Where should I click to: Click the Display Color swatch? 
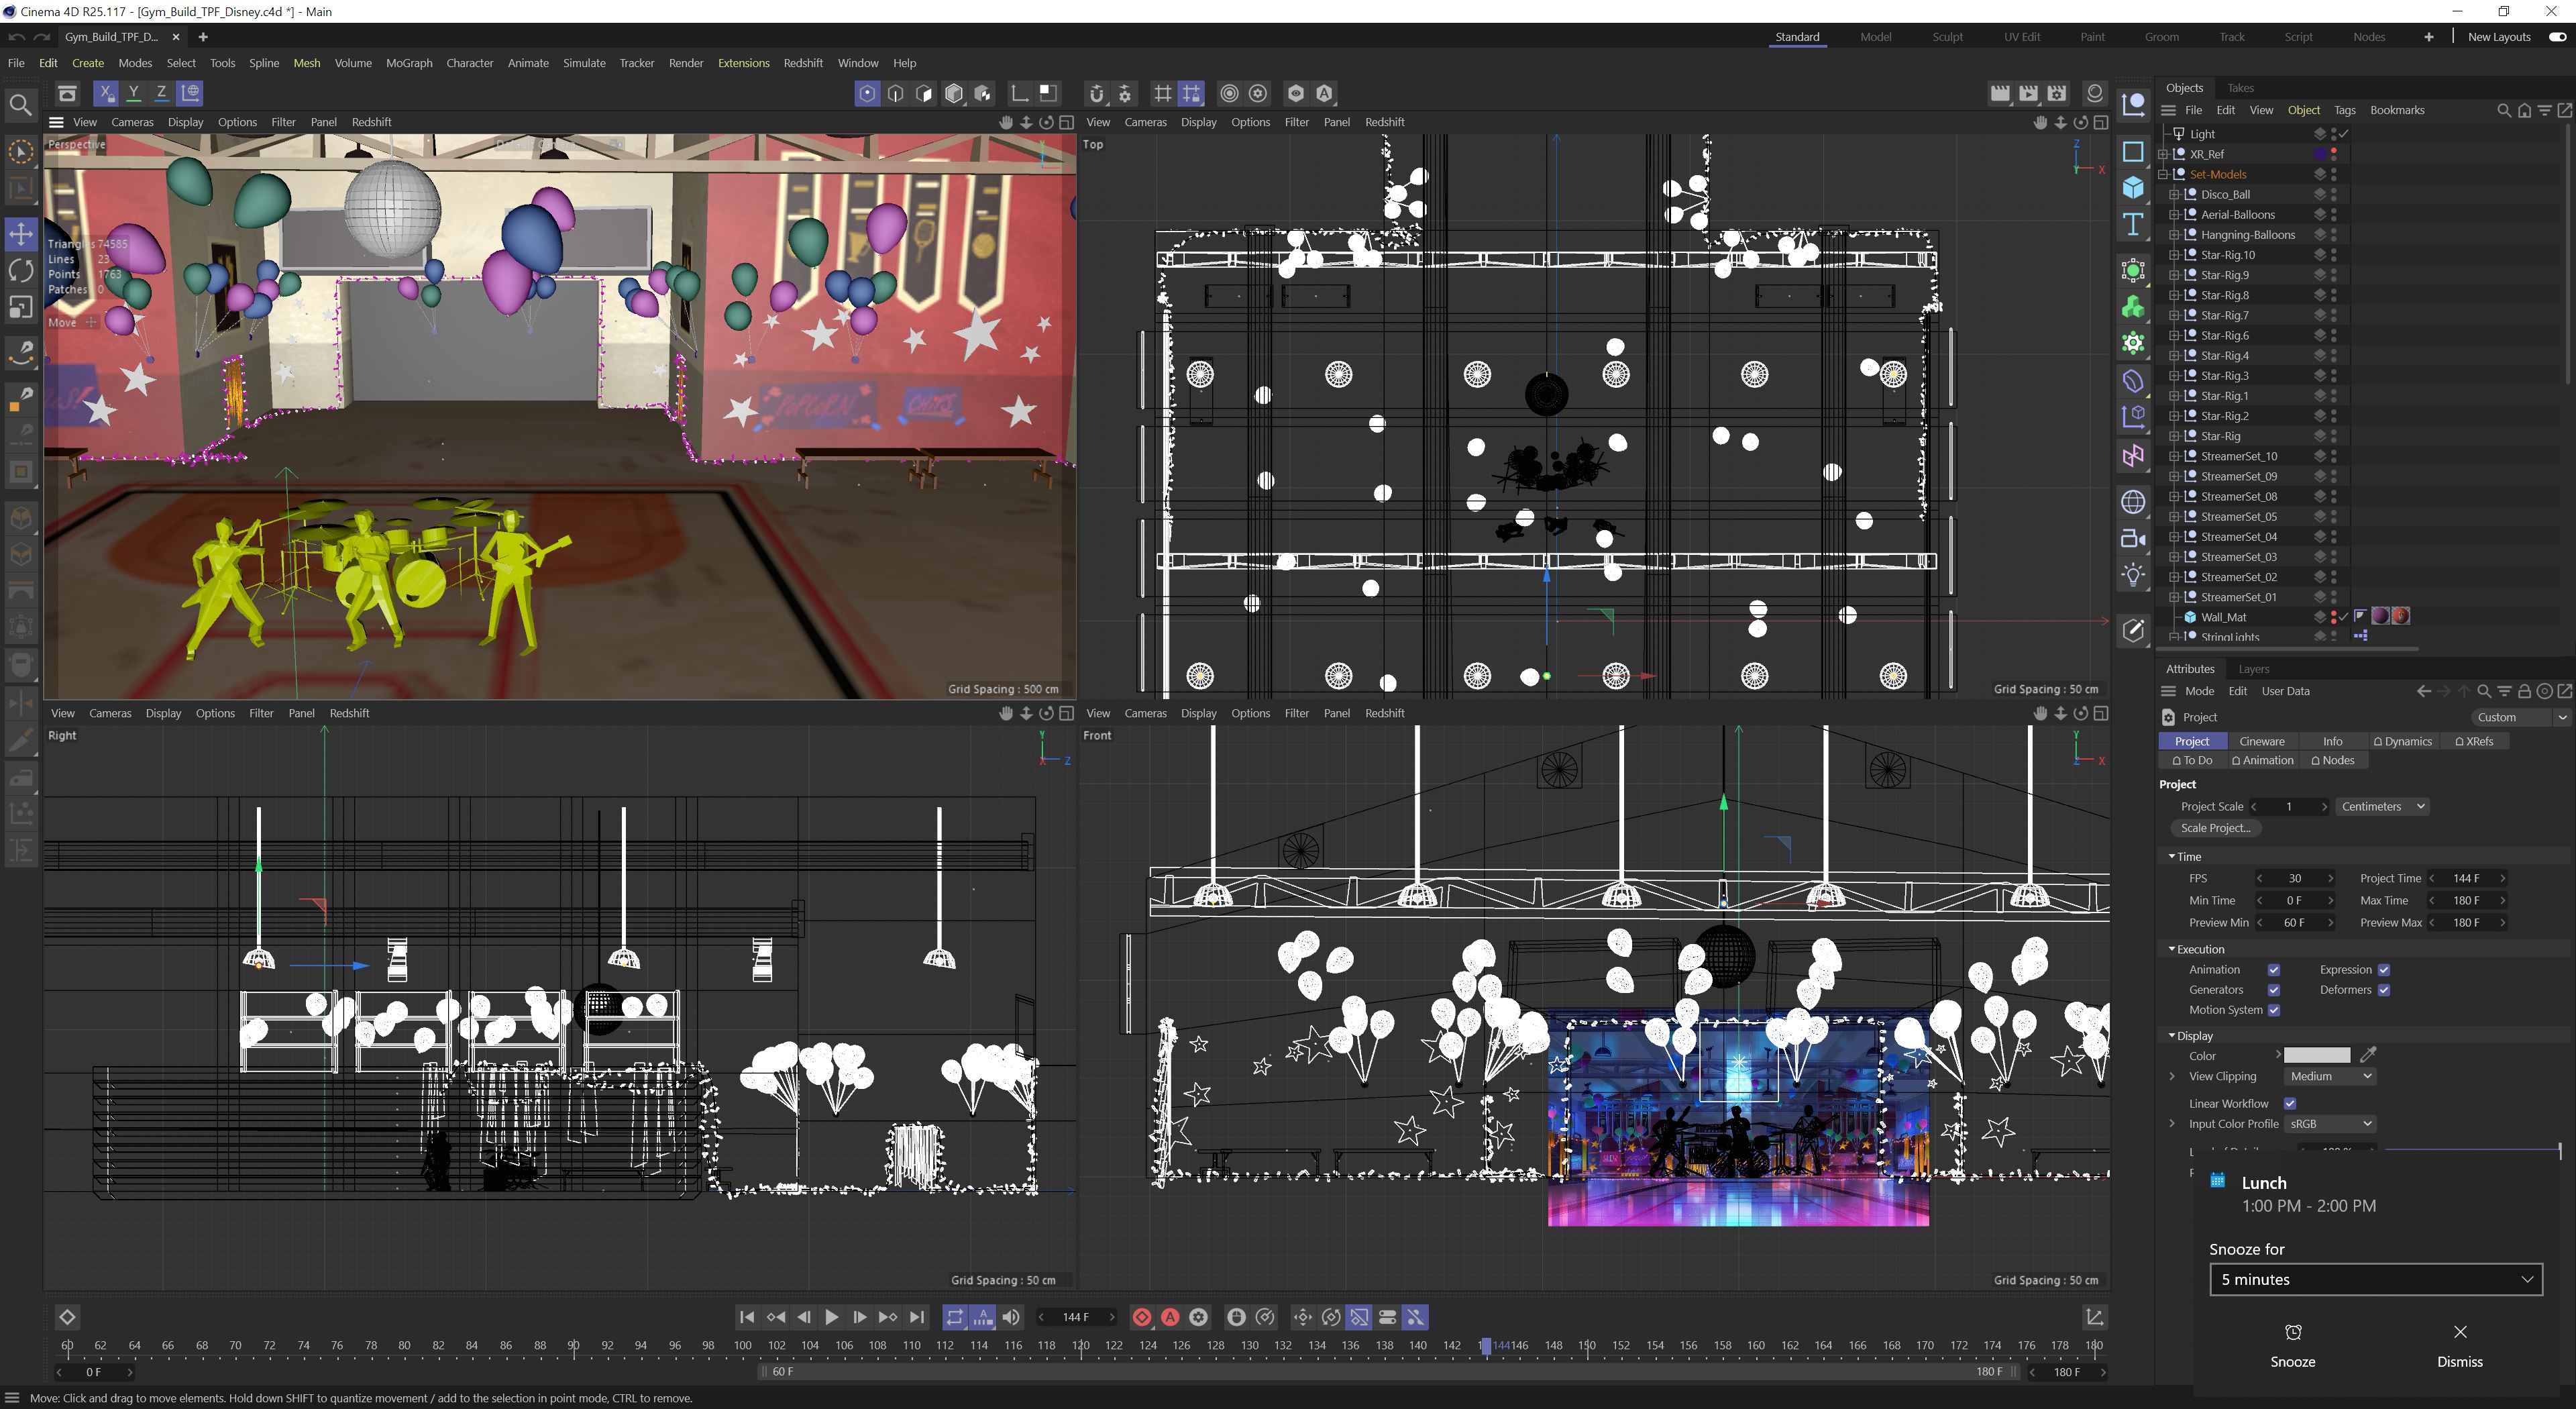coord(2316,1056)
